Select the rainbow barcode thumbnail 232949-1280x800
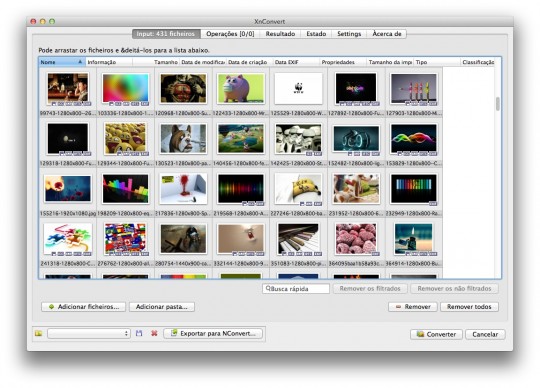540x388 pixels. (x=414, y=188)
